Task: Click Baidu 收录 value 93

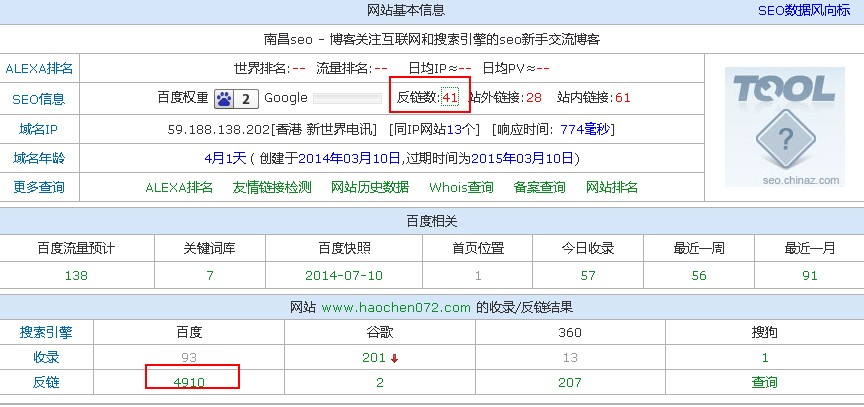Action: [x=189, y=358]
